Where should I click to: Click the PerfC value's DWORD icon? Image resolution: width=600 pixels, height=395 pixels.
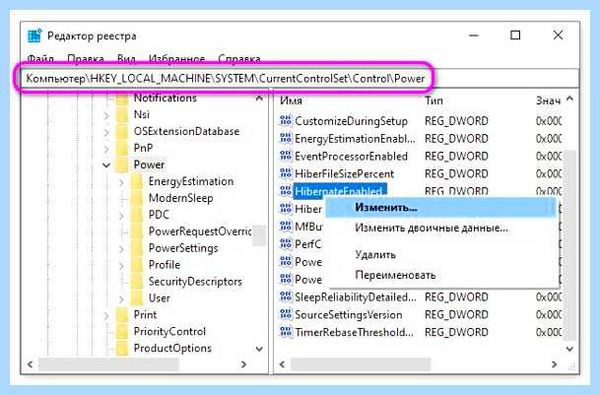click(285, 244)
